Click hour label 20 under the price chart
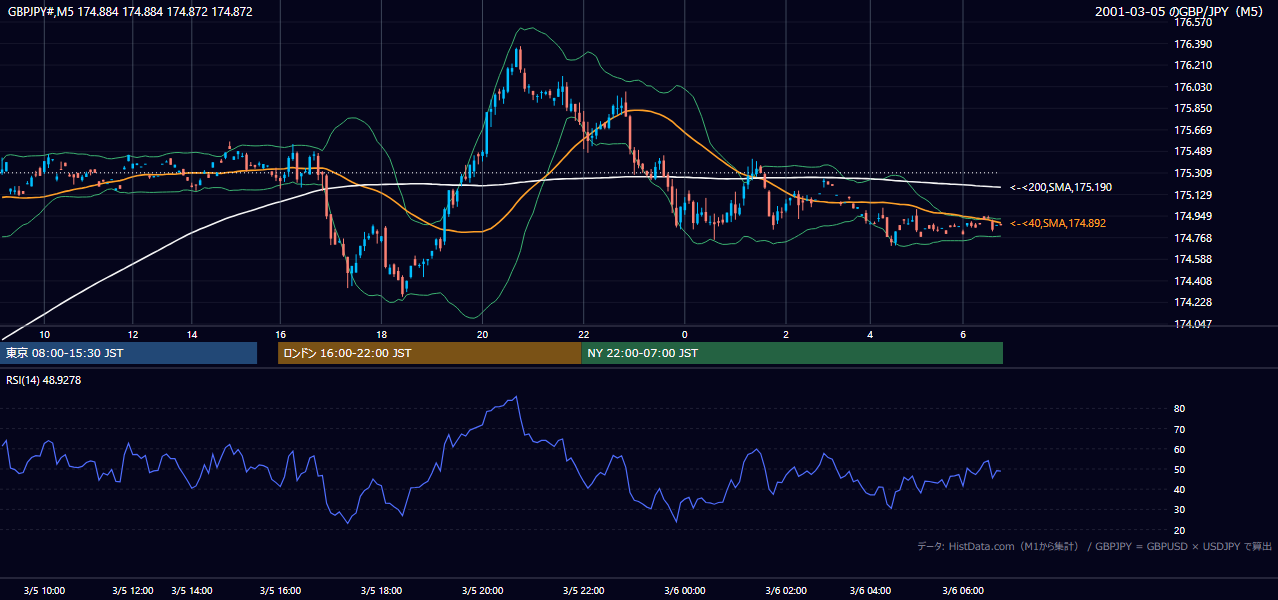Screen dimensions: 1278x600 pos(482,334)
